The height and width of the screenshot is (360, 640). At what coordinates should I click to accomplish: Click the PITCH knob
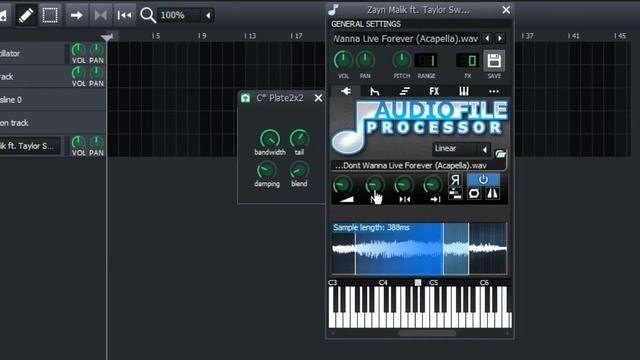(x=402, y=60)
